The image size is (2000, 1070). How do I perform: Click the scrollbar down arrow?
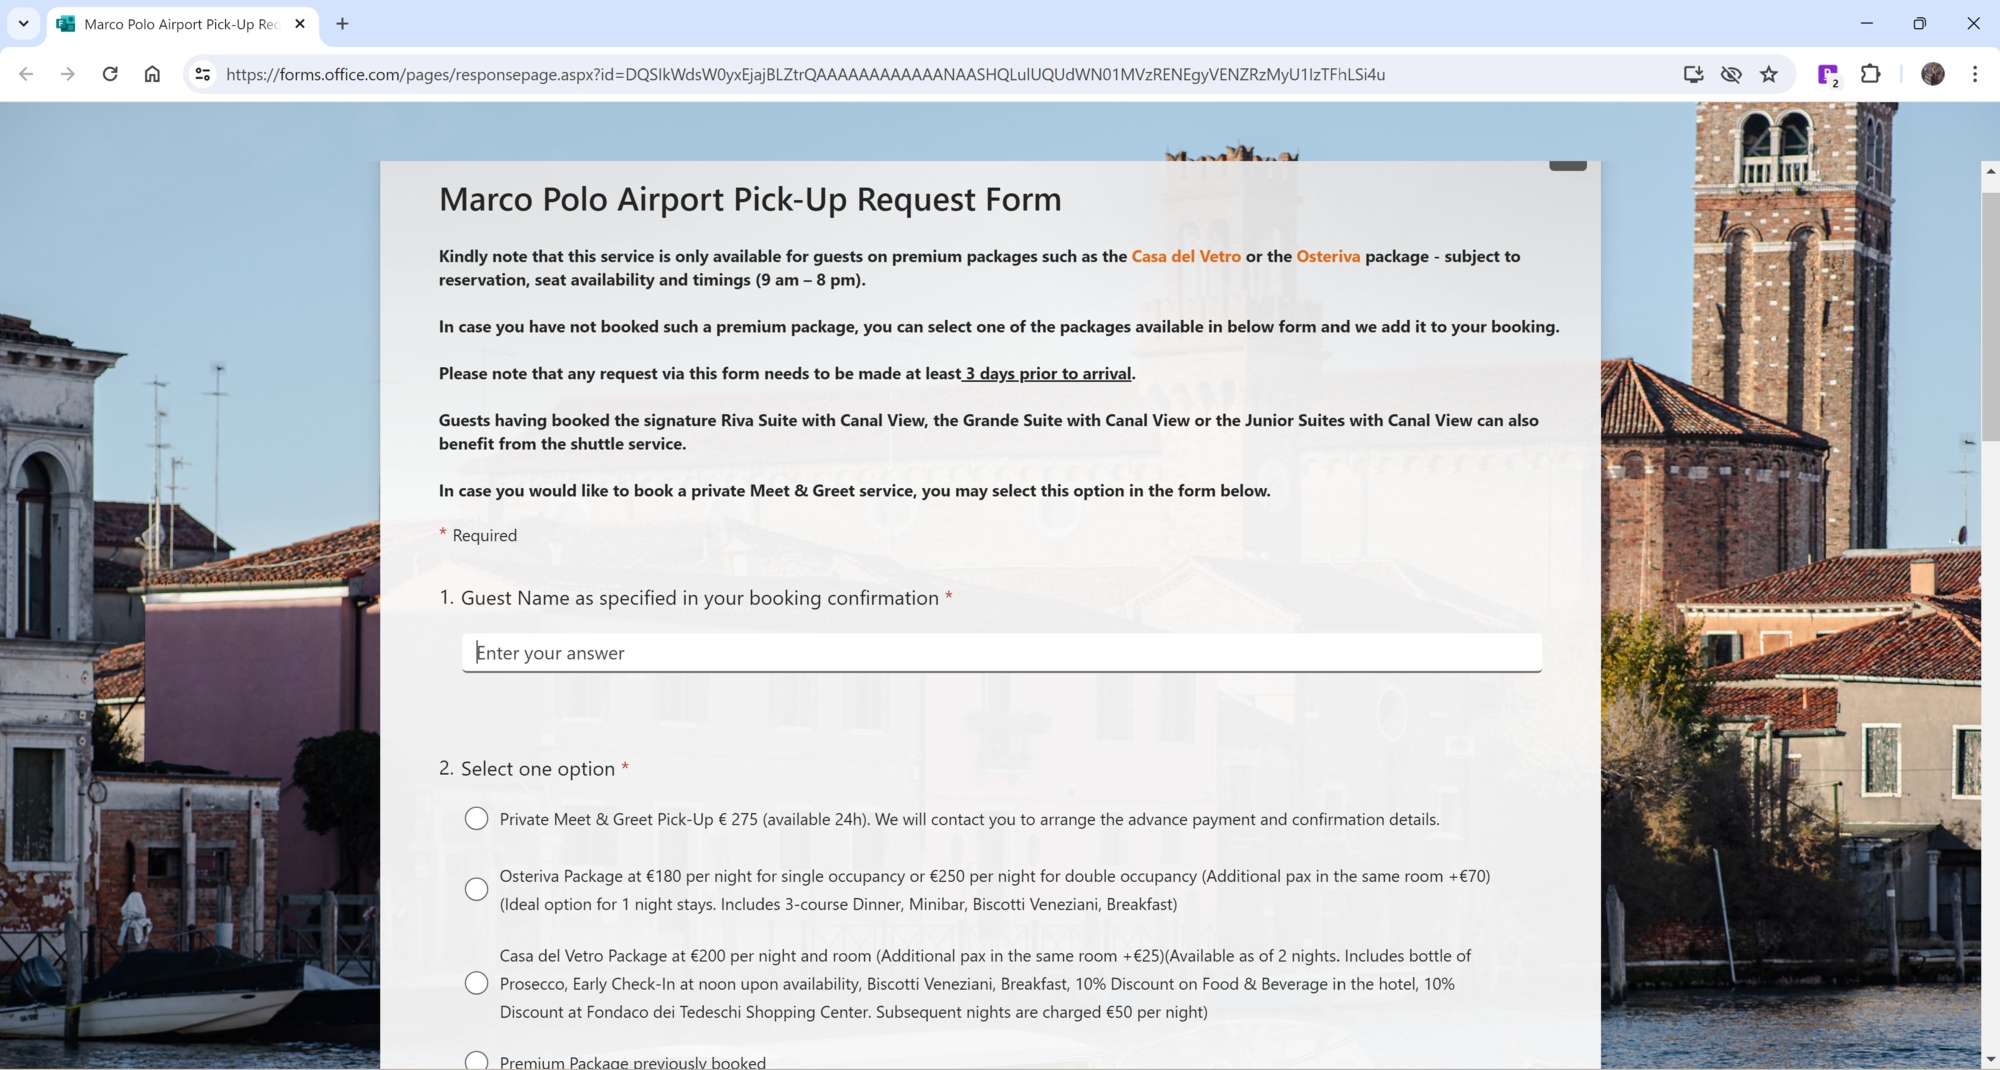click(x=1990, y=1059)
